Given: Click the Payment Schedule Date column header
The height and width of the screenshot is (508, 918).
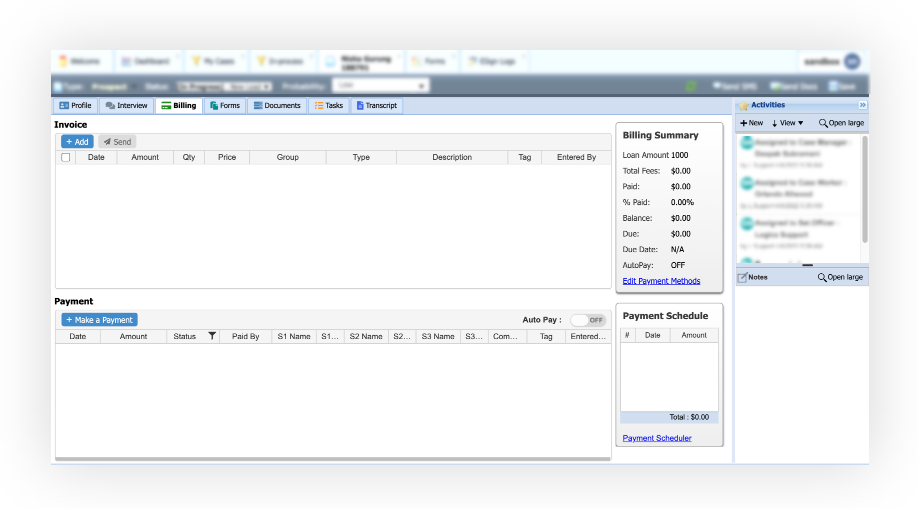Looking at the screenshot, I should (x=652, y=335).
